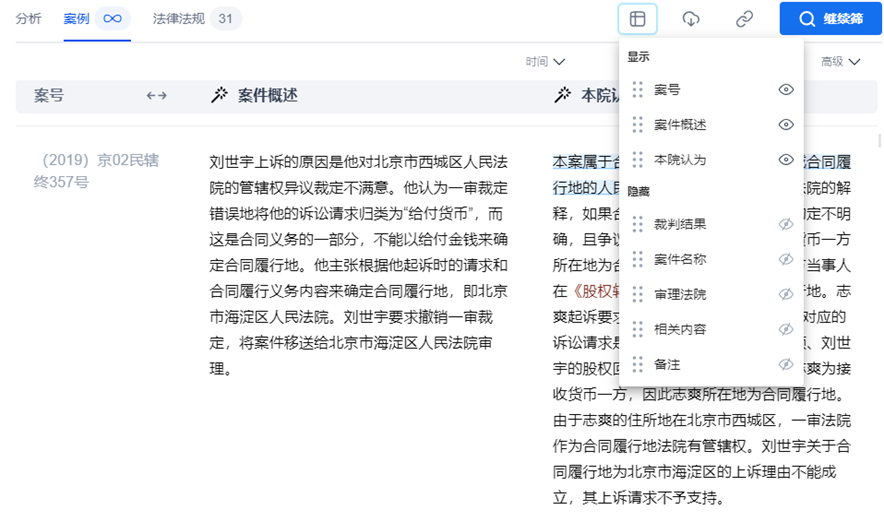Show the 审理法院 column via eye icon
This screenshot has width=884, height=522.
point(786,294)
